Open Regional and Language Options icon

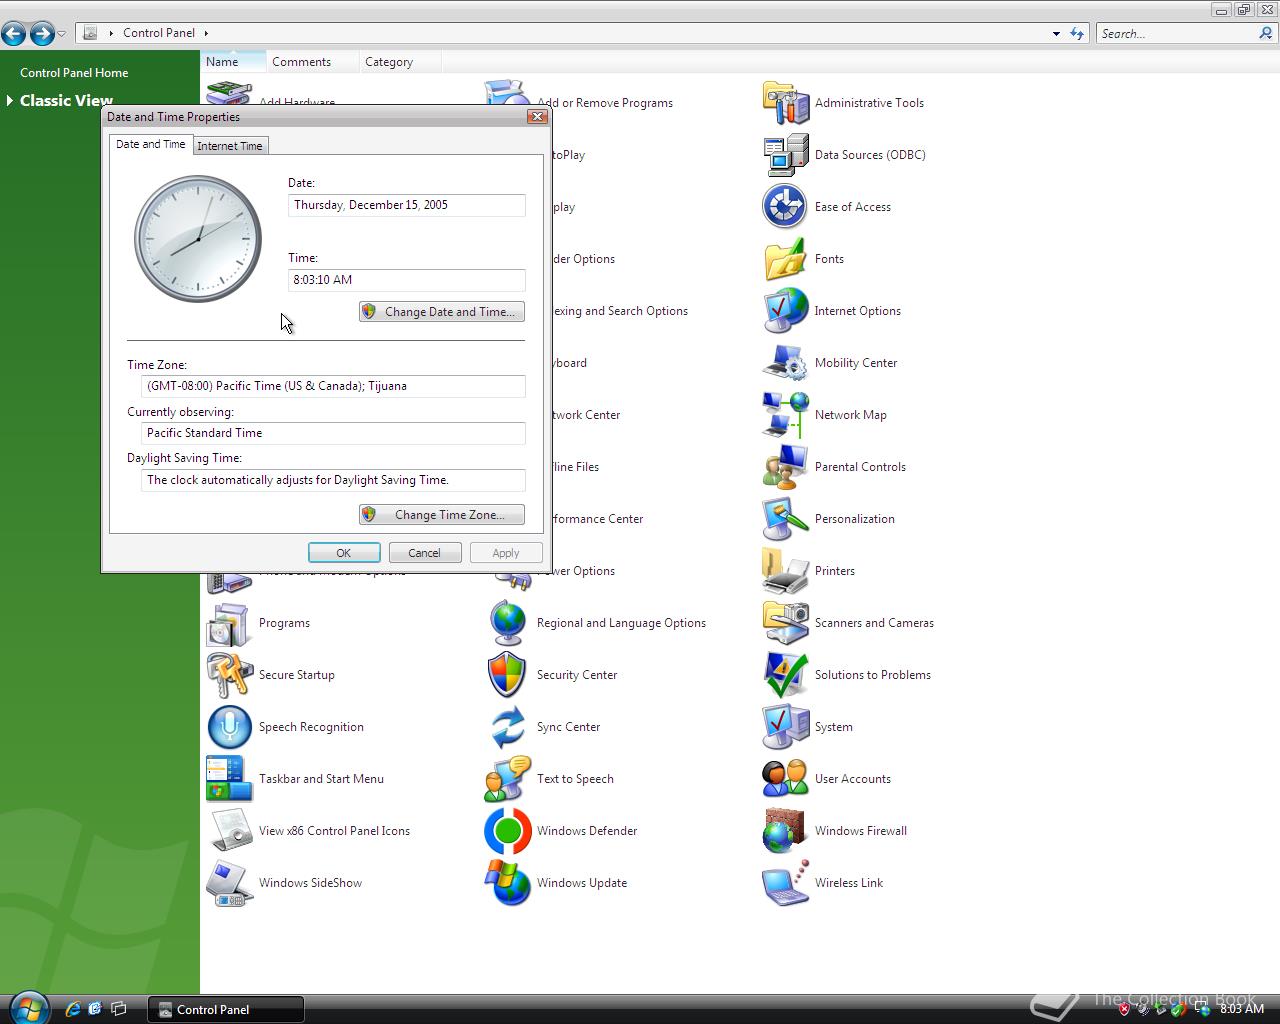coord(507,622)
